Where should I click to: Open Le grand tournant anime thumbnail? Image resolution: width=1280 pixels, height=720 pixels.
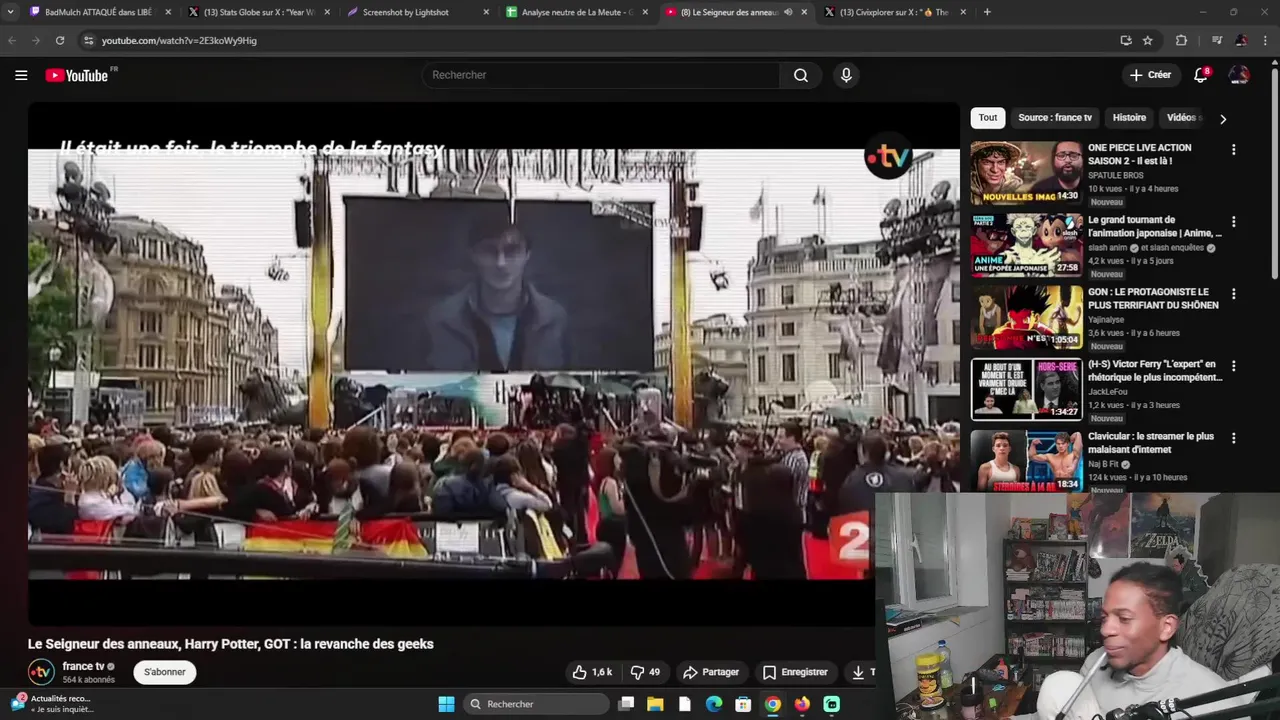(x=1026, y=245)
